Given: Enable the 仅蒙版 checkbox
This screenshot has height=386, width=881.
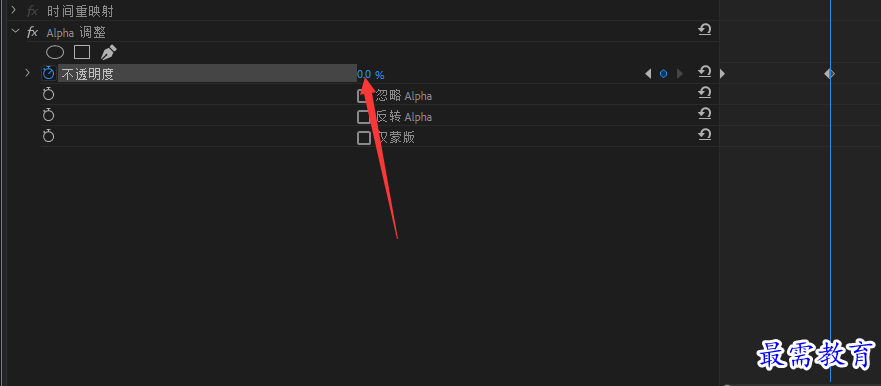Looking at the screenshot, I should click(364, 138).
